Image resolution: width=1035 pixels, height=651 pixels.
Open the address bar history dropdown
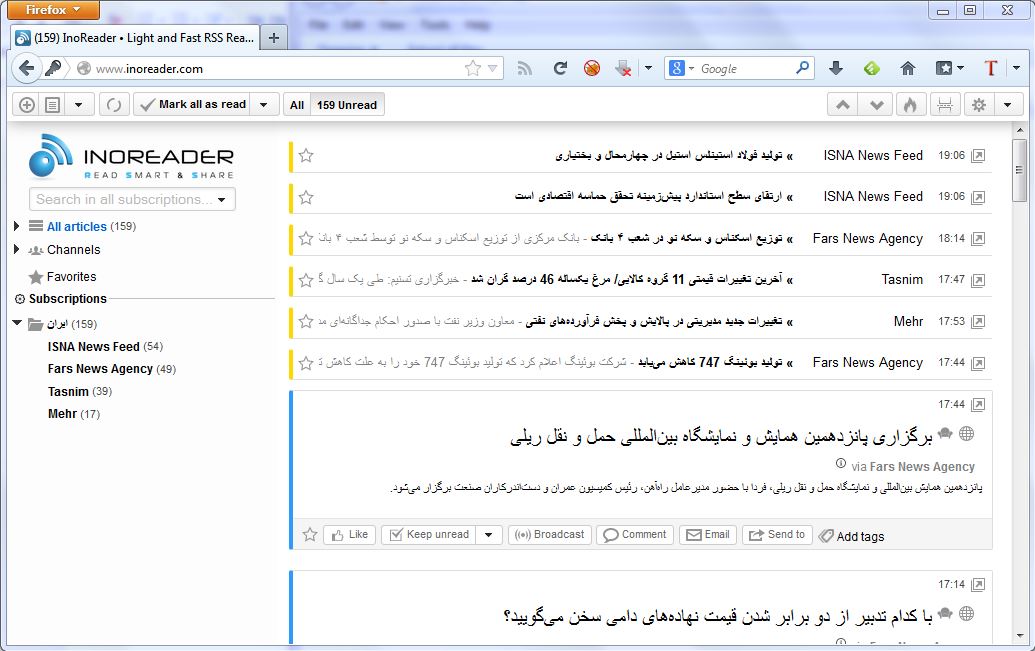point(492,69)
